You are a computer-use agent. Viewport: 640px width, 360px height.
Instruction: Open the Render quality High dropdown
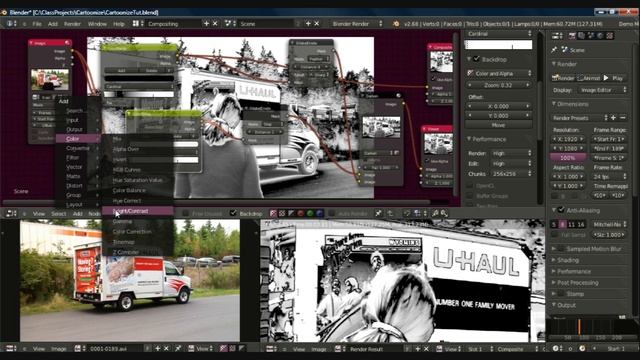(x=511, y=153)
